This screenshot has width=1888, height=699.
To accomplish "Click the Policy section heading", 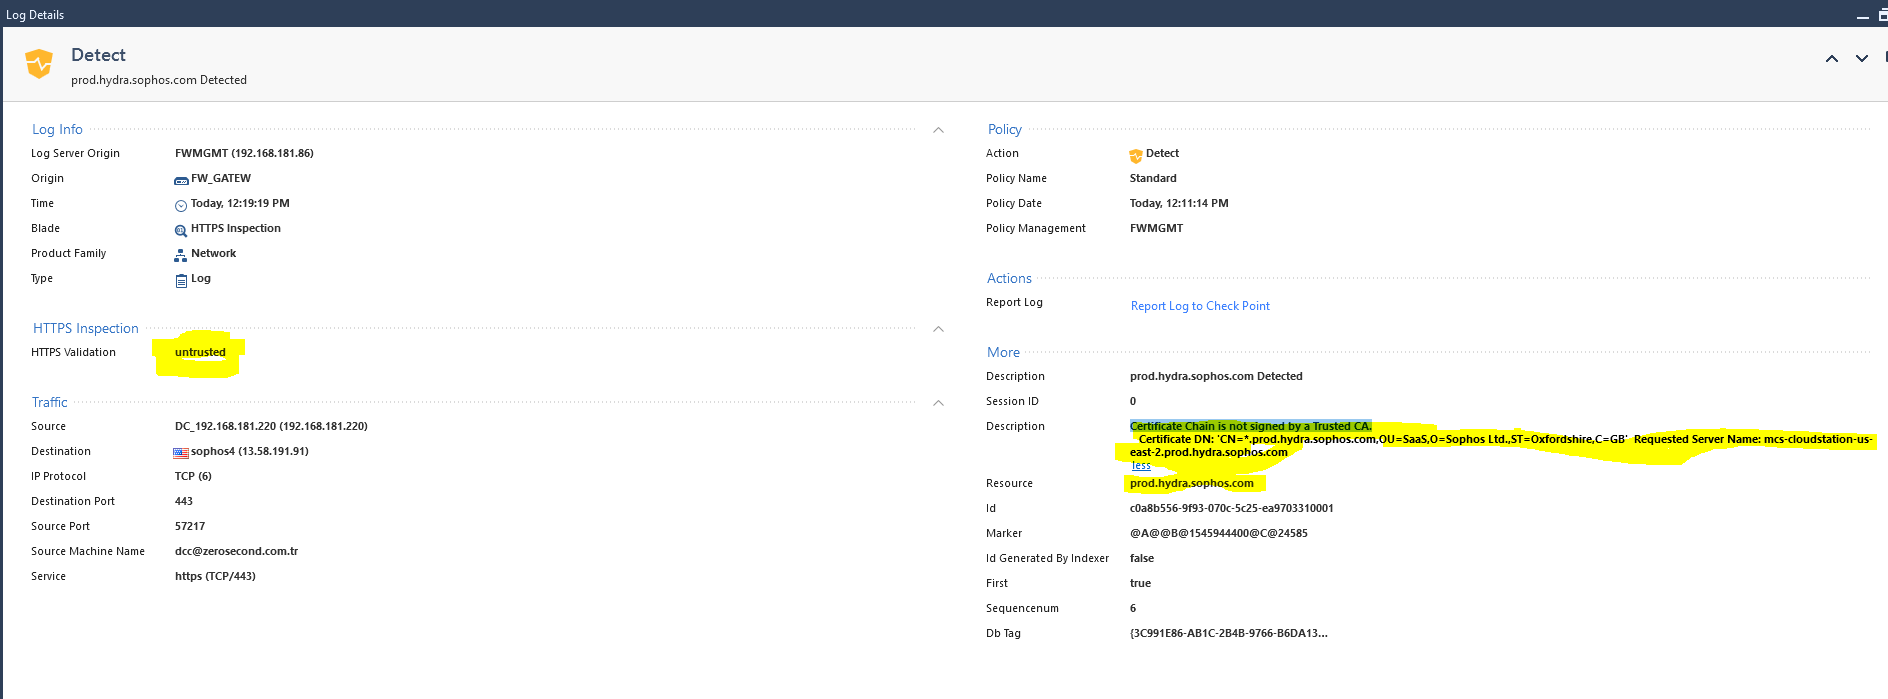I will (1005, 129).
